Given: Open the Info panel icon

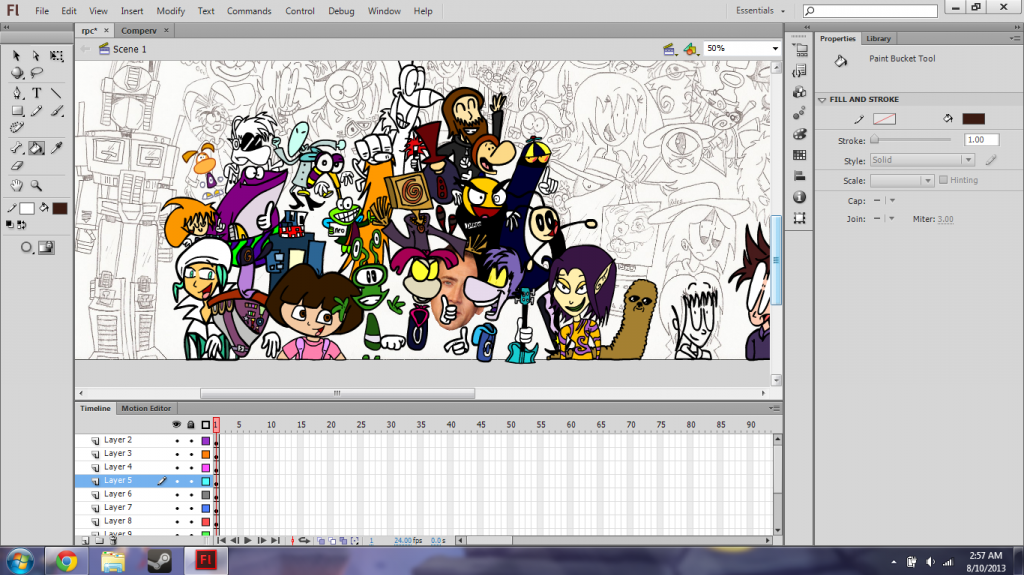Looking at the screenshot, I should click(x=800, y=197).
